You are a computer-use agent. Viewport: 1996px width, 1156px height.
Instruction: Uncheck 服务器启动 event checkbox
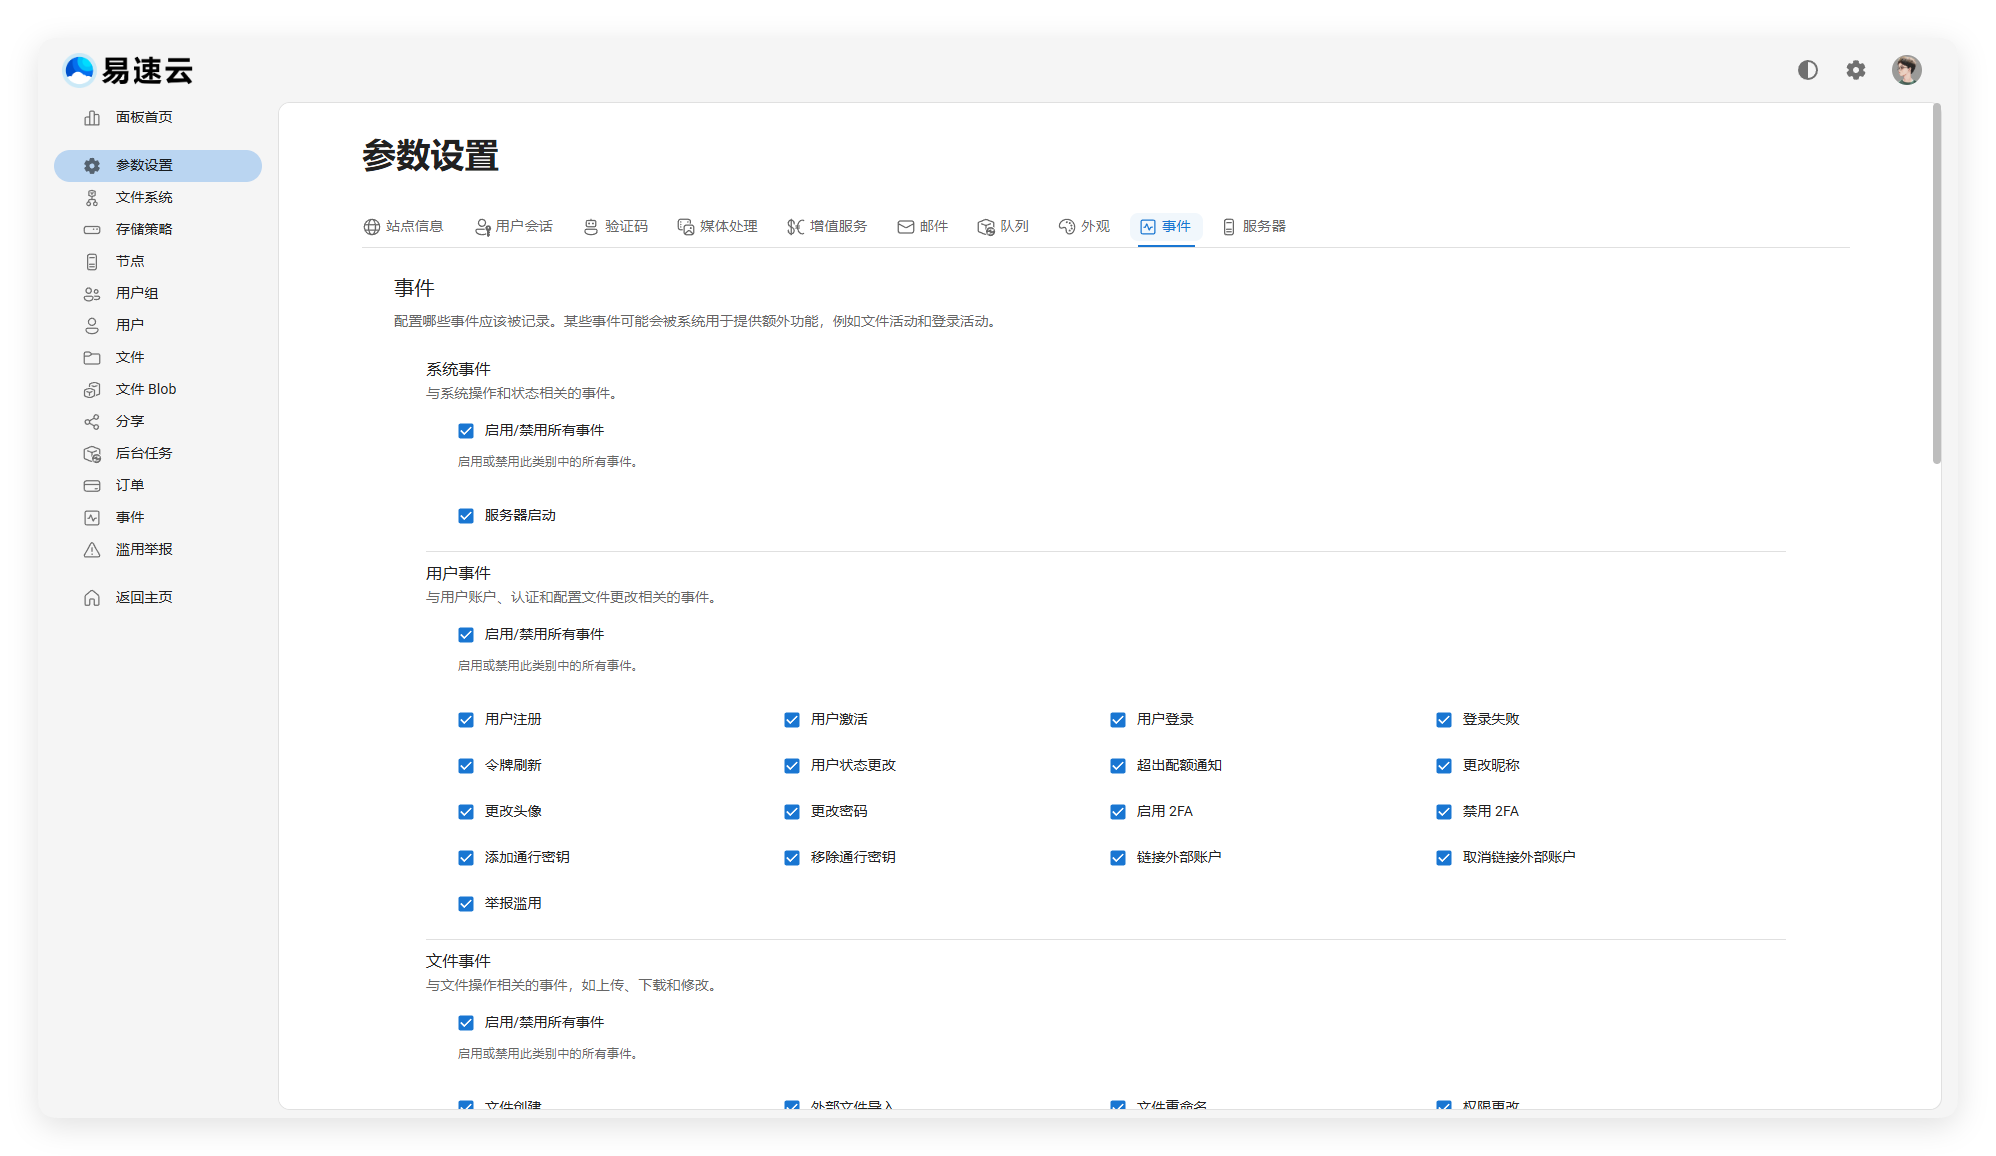pos(466,516)
